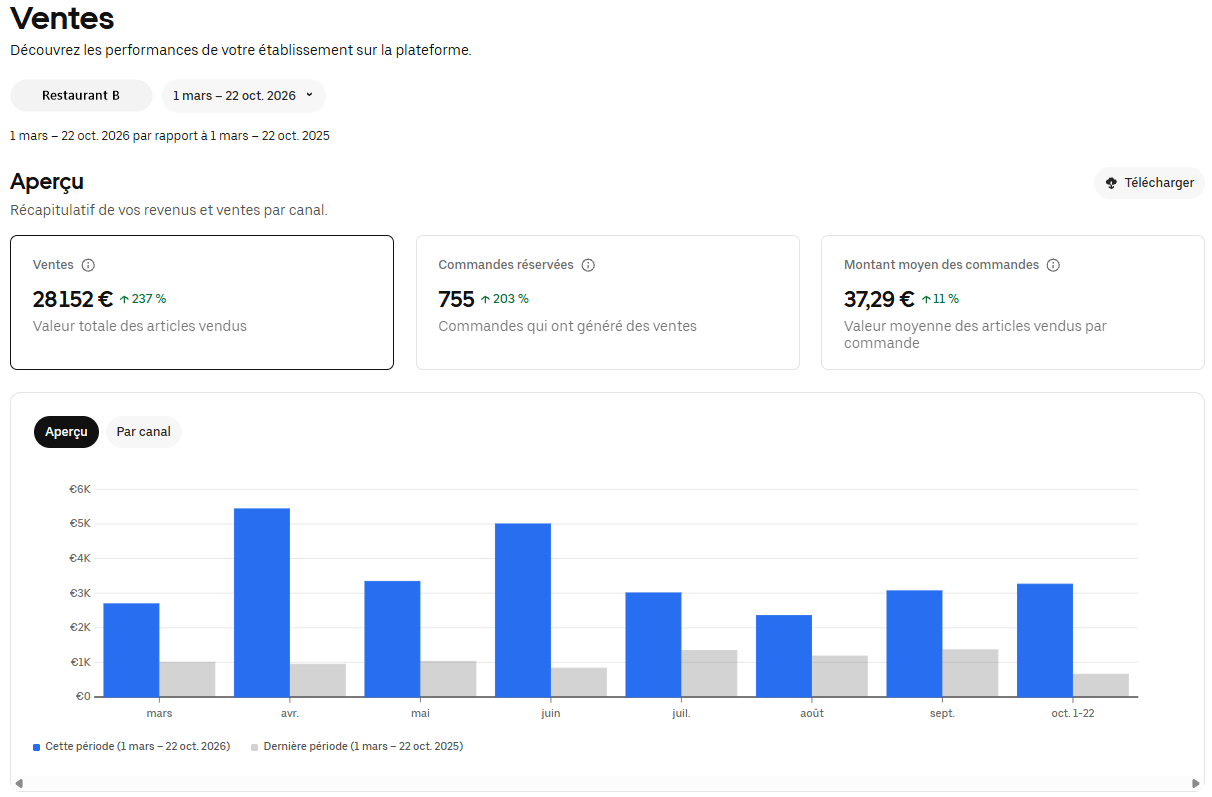Click the right scroll arrow under the chart
This screenshot has width=1212, height=797.
1196,783
